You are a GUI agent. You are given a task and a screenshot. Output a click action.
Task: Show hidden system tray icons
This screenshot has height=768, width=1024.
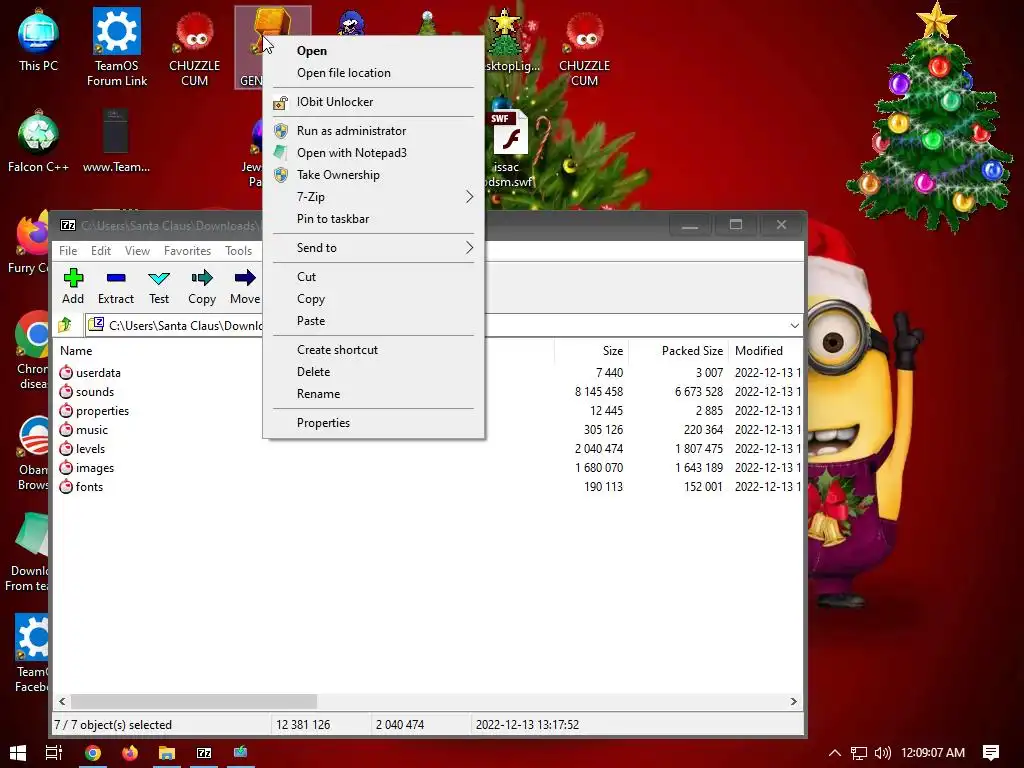tap(835, 753)
